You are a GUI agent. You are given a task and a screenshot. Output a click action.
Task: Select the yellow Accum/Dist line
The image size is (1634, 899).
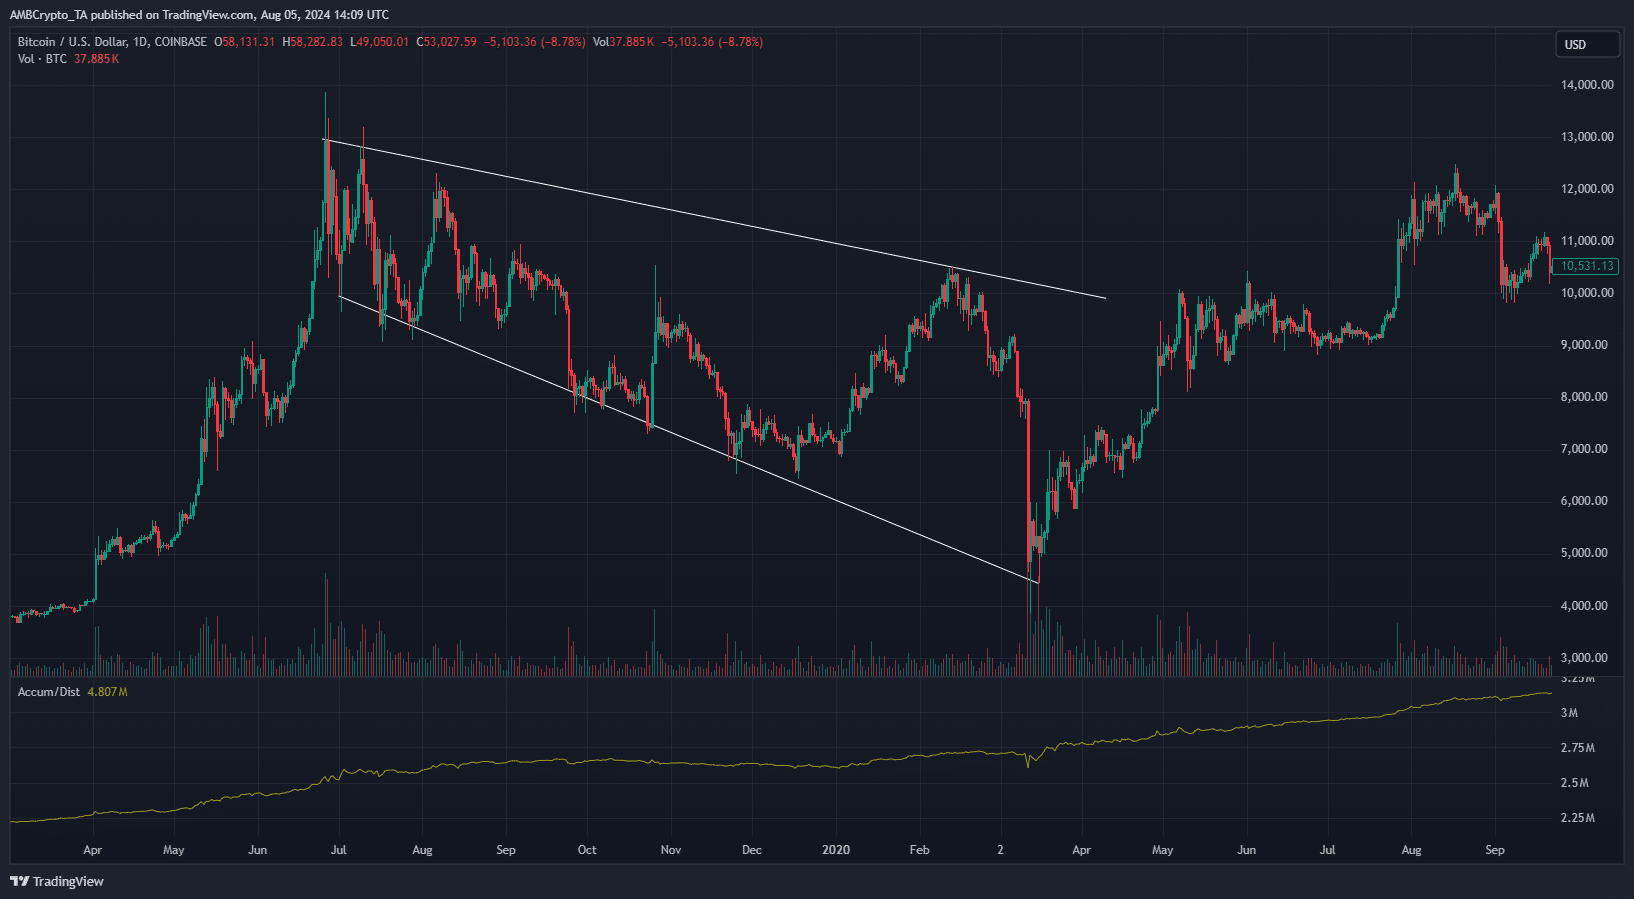780,765
